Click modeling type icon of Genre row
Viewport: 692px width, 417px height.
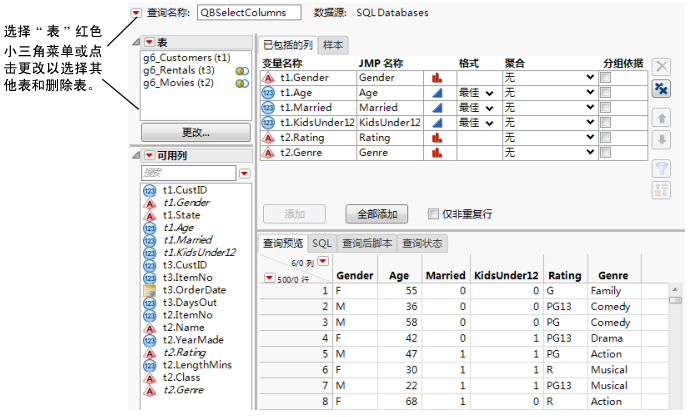tap(437, 153)
